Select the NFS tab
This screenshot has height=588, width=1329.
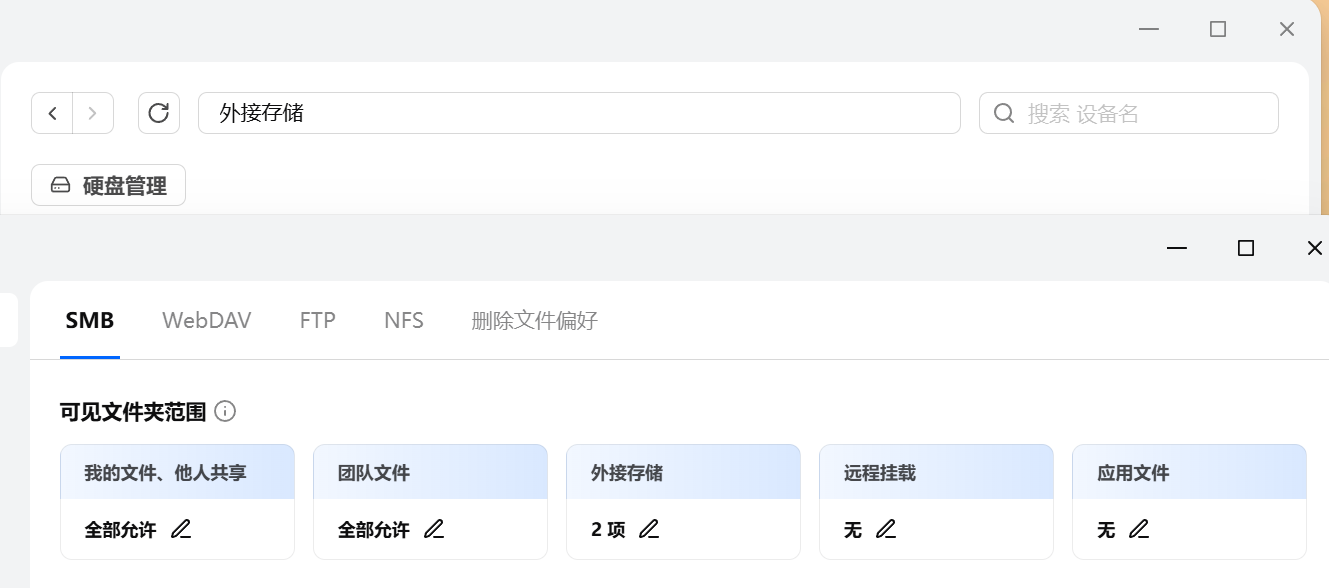point(403,320)
